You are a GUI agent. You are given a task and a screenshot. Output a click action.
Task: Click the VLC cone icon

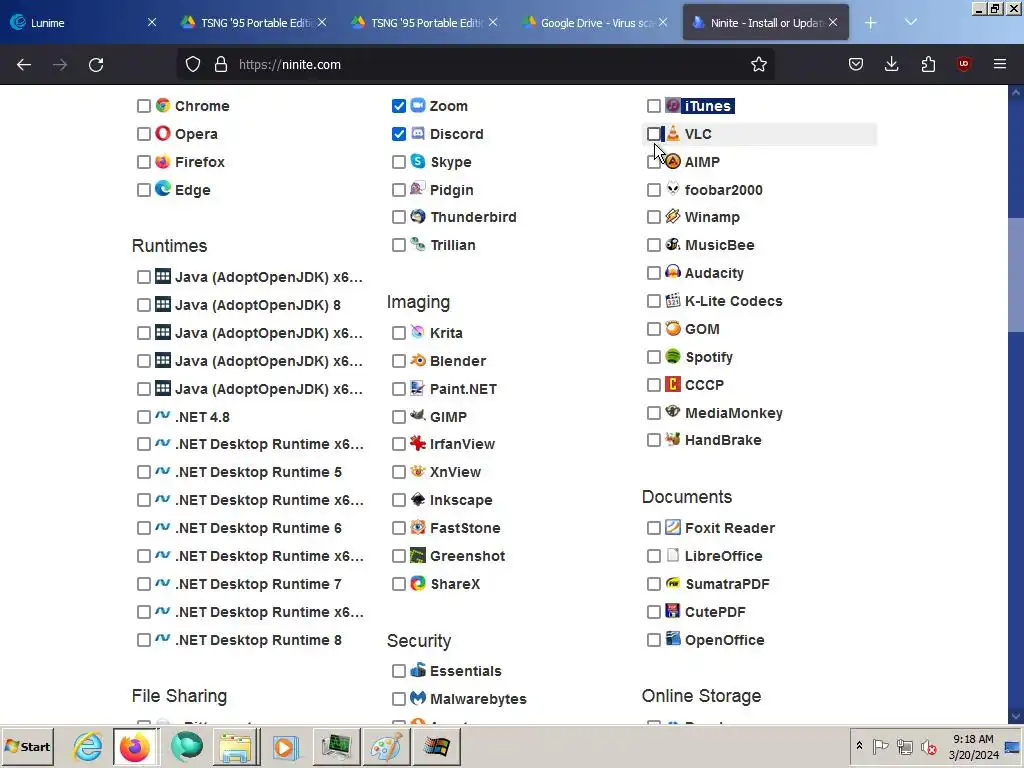coord(673,133)
